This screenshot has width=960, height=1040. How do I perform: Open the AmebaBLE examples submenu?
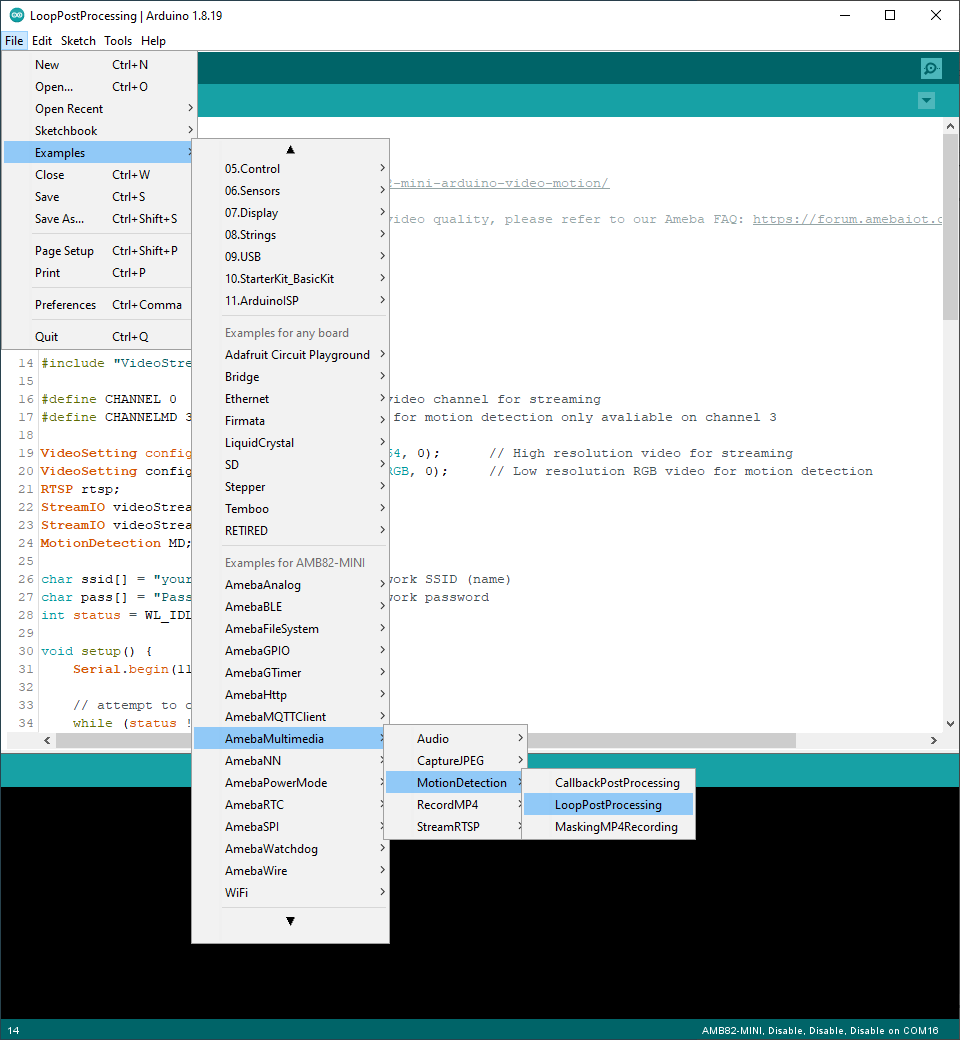click(x=291, y=606)
